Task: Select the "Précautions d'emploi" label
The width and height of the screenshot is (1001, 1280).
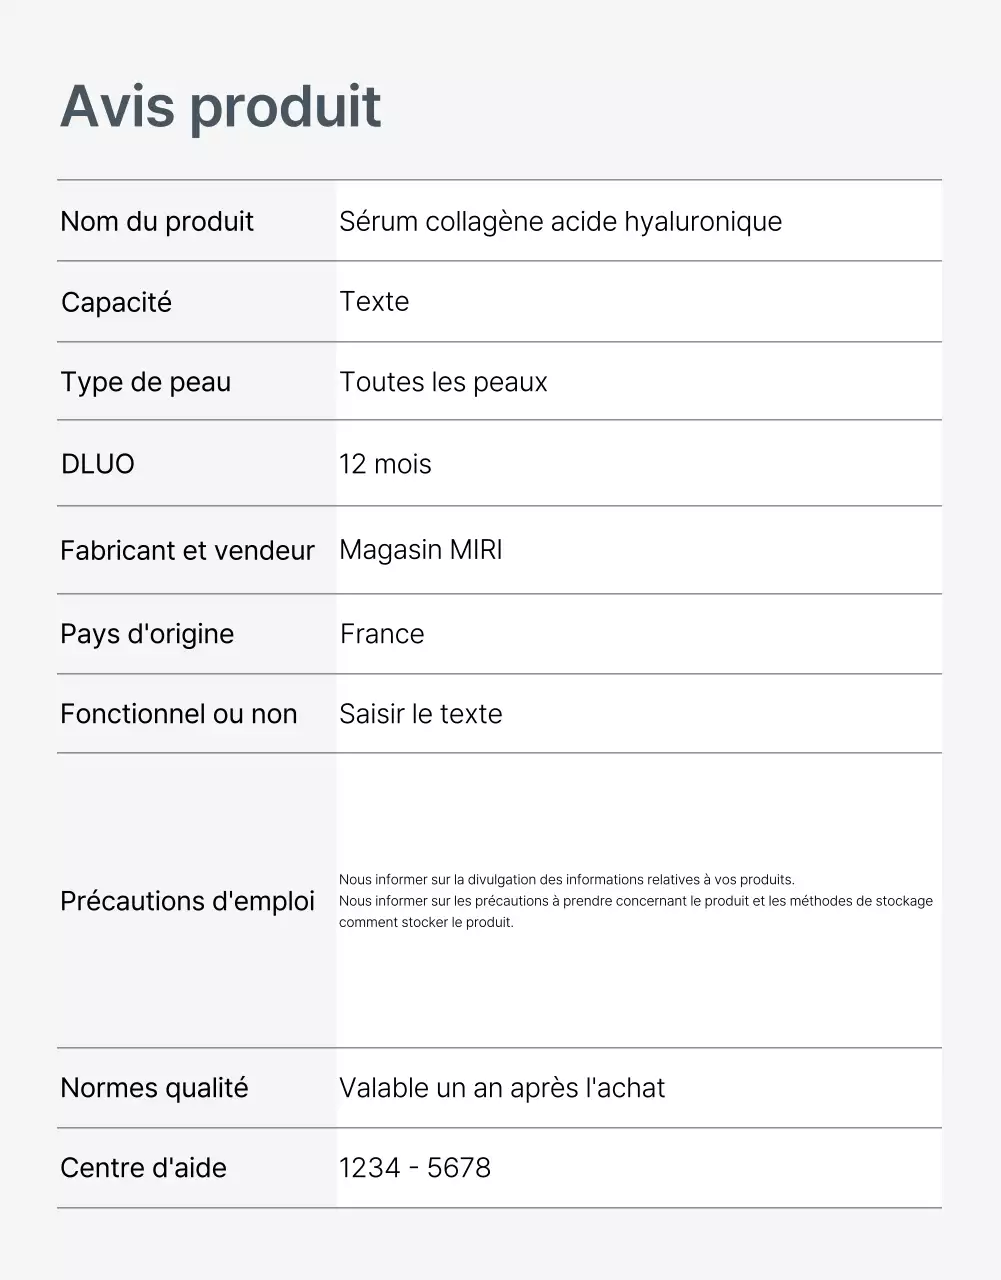Action: [x=187, y=901]
